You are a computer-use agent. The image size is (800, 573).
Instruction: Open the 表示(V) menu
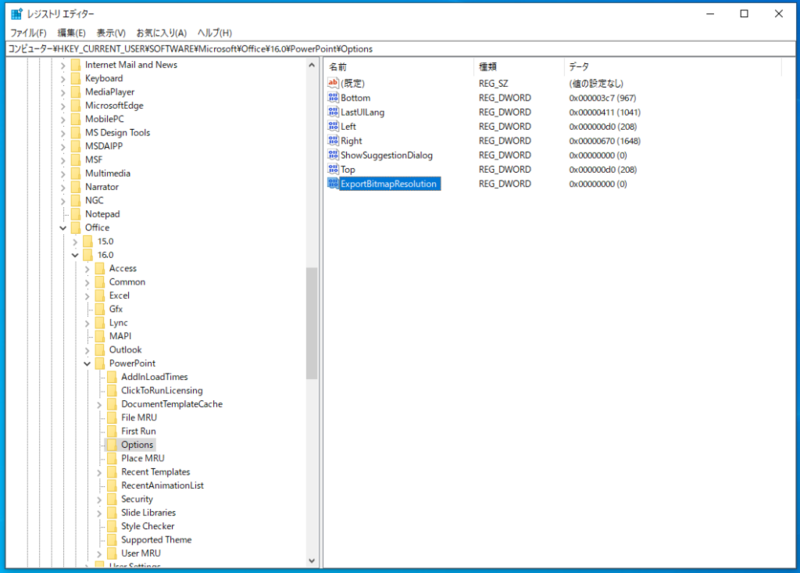pos(111,33)
